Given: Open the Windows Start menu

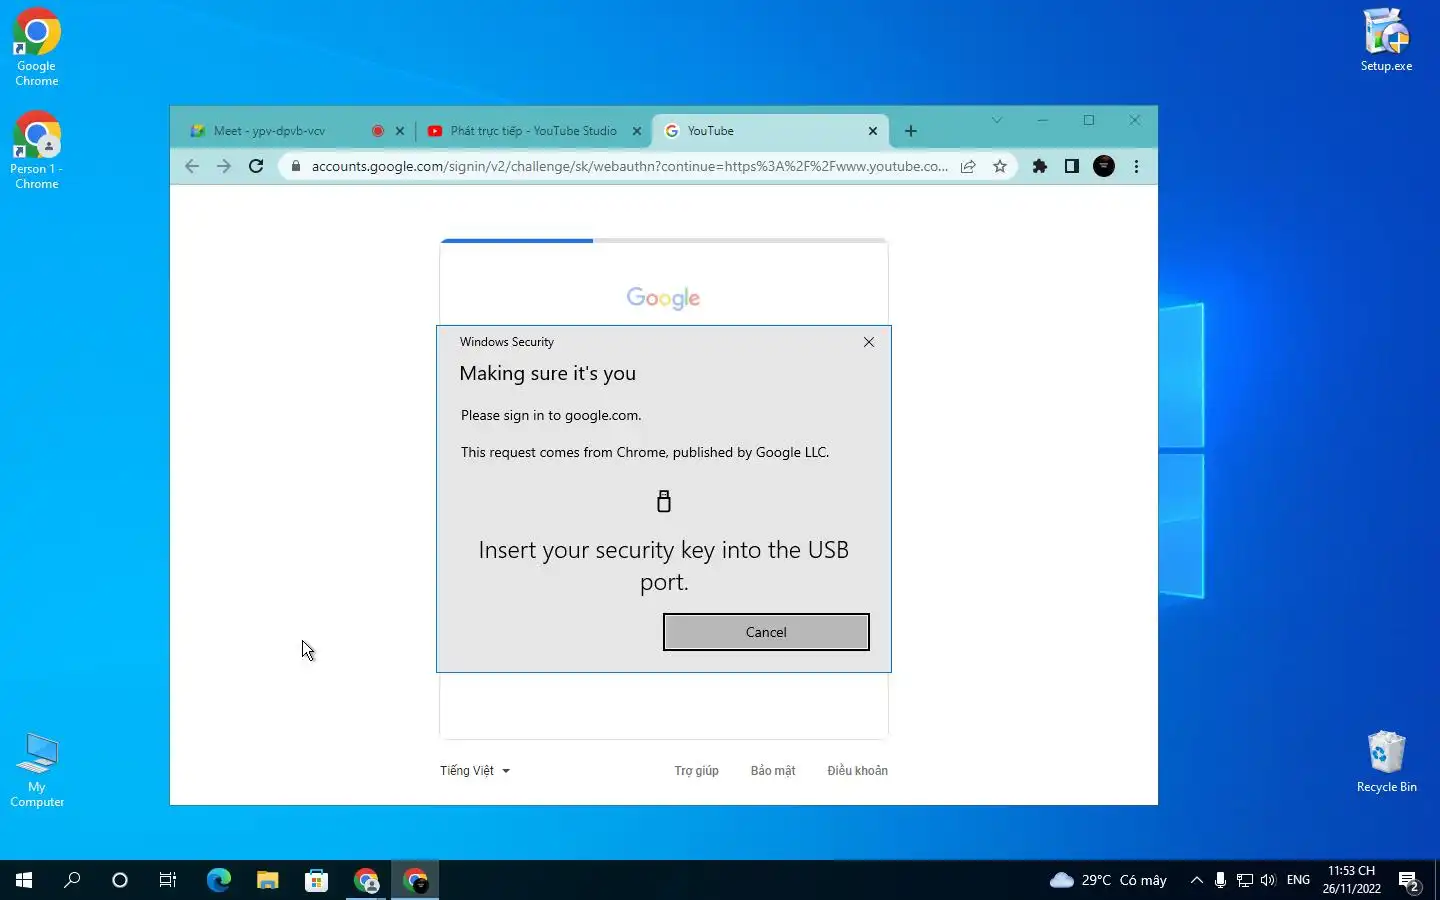Looking at the screenshot, I should [x=24, y=880].
